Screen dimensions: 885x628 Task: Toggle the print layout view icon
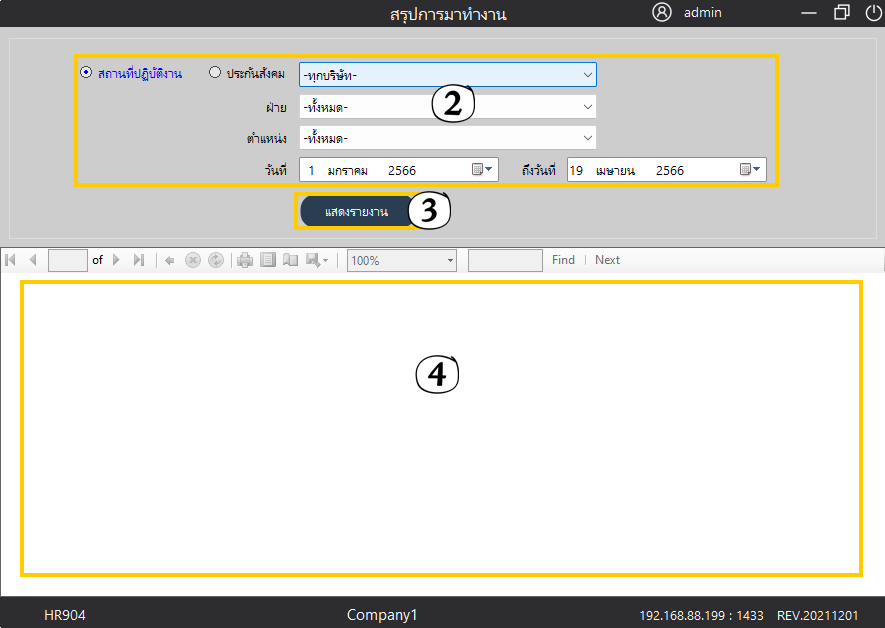point(267,260)
